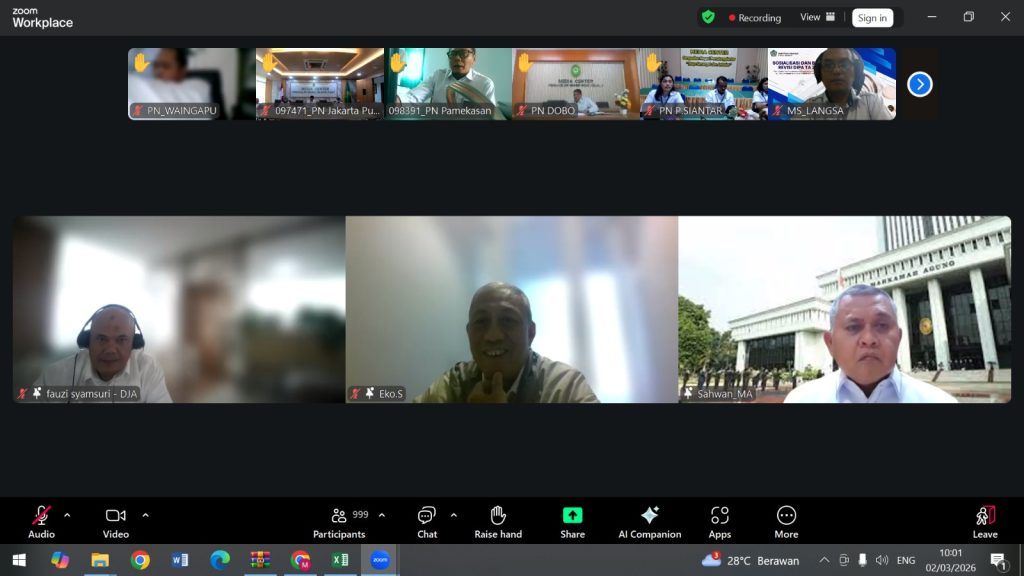Click the green security shield icon
This screenshot has width=1024, height=576.
click(x=708, y=17)
